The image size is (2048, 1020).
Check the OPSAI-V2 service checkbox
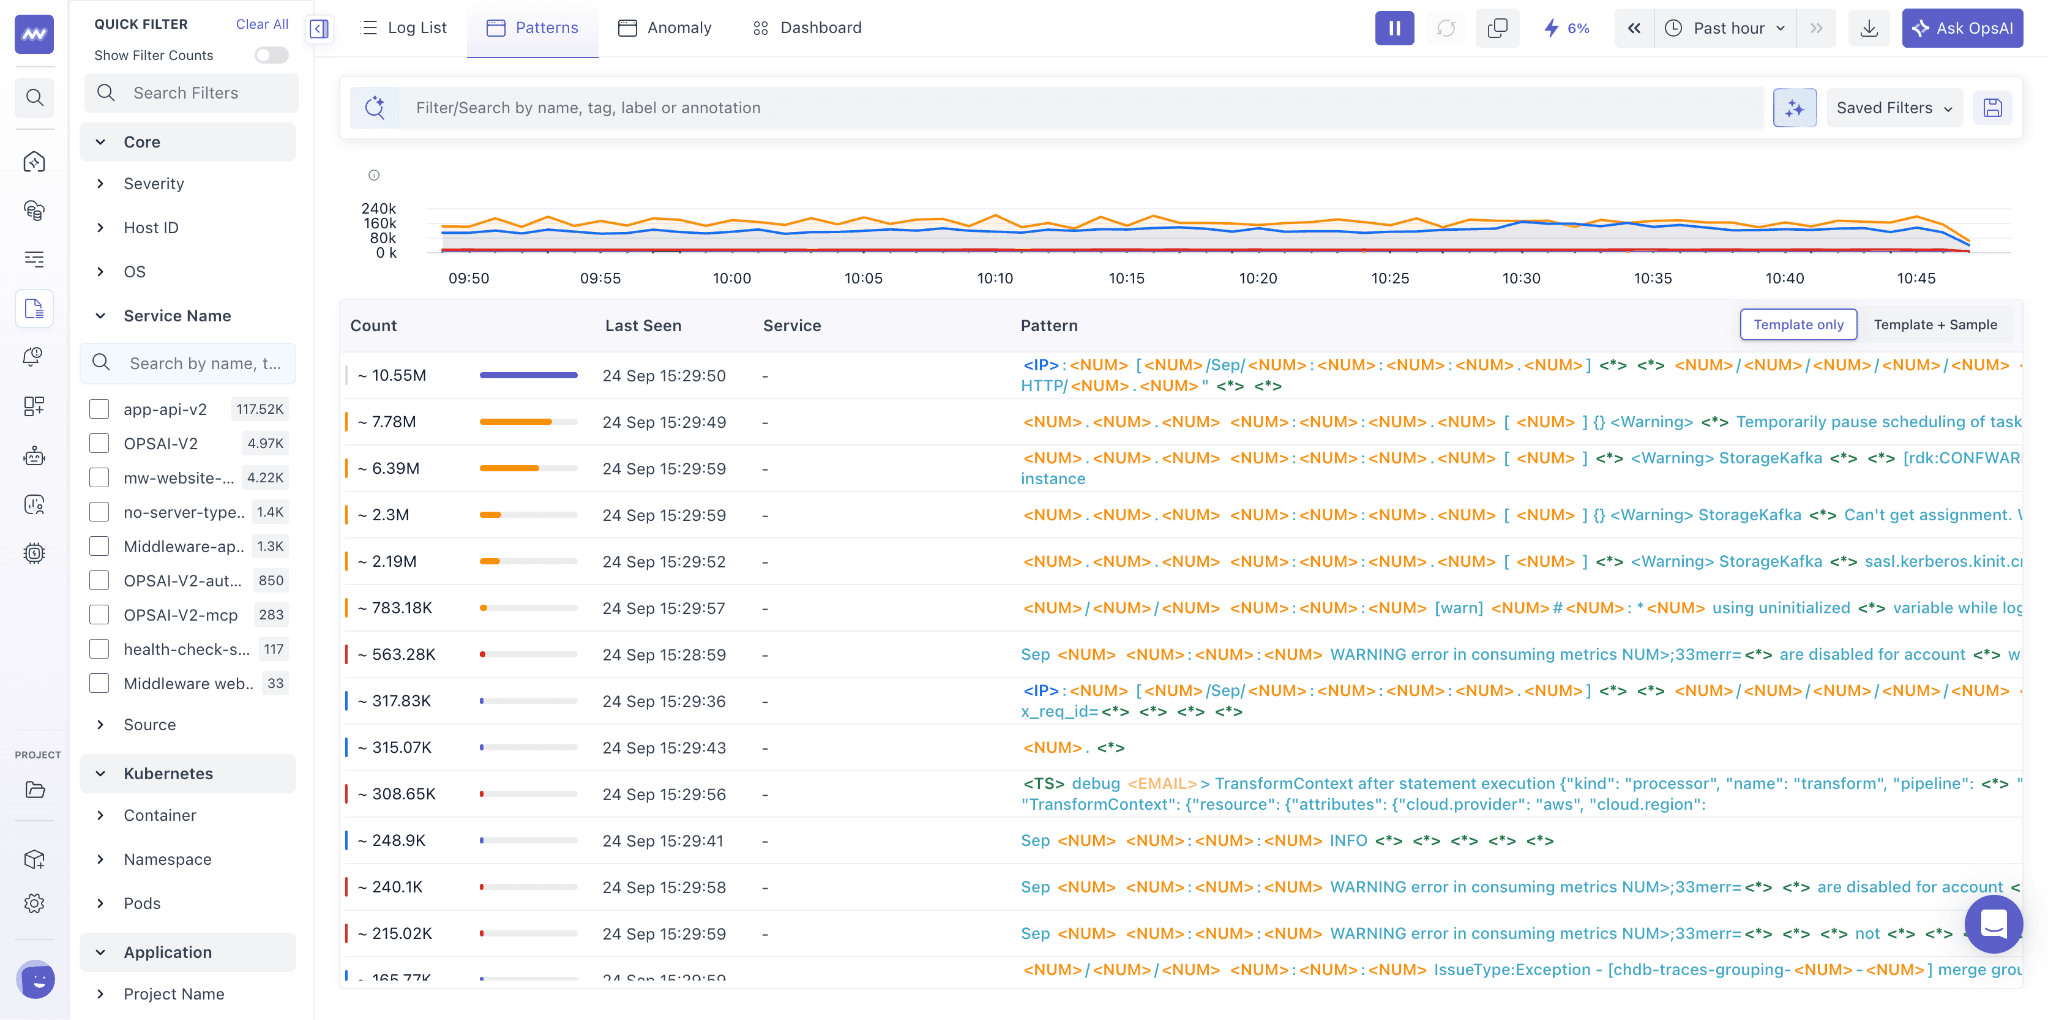[99, 443]
